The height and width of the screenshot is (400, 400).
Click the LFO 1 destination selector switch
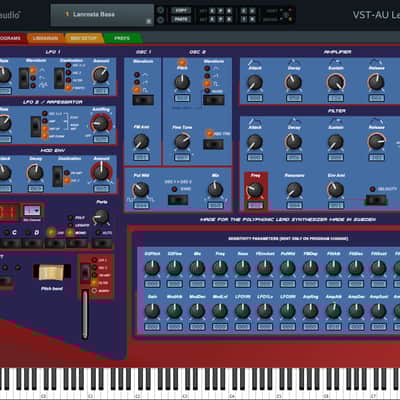click(x=59, y=78)
